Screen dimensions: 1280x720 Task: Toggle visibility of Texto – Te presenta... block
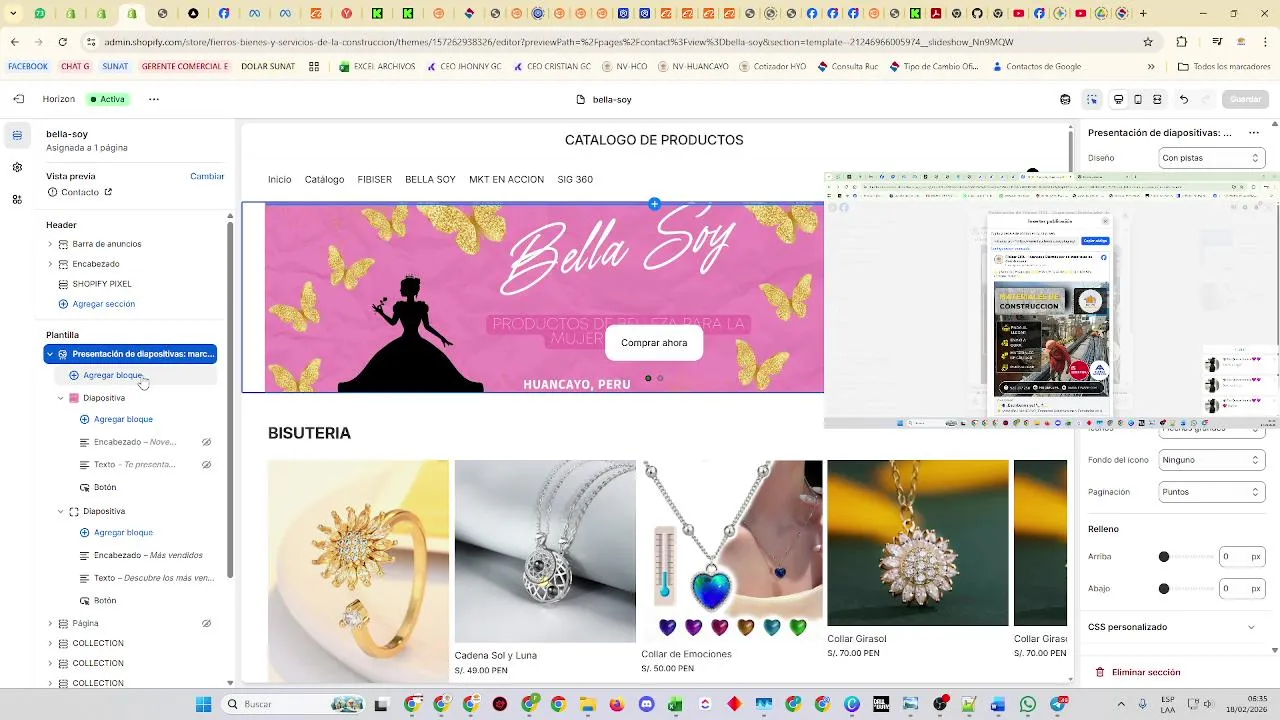(207, 465)
